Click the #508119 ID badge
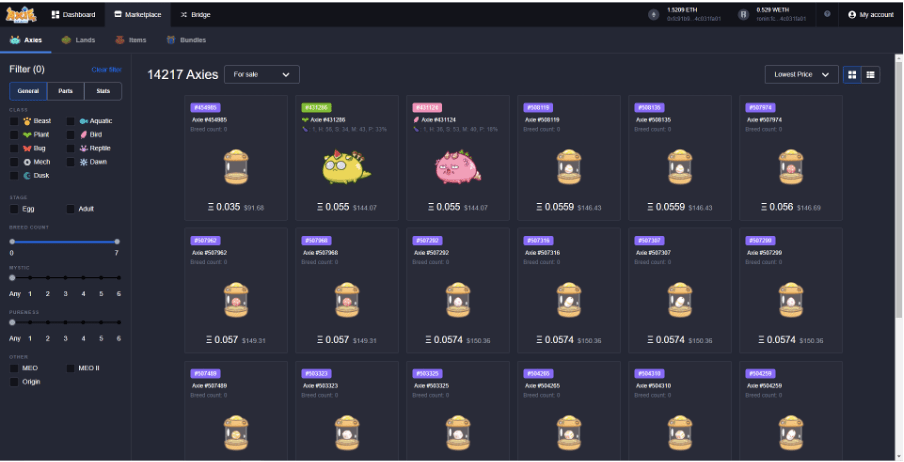 tap(538, 107)
